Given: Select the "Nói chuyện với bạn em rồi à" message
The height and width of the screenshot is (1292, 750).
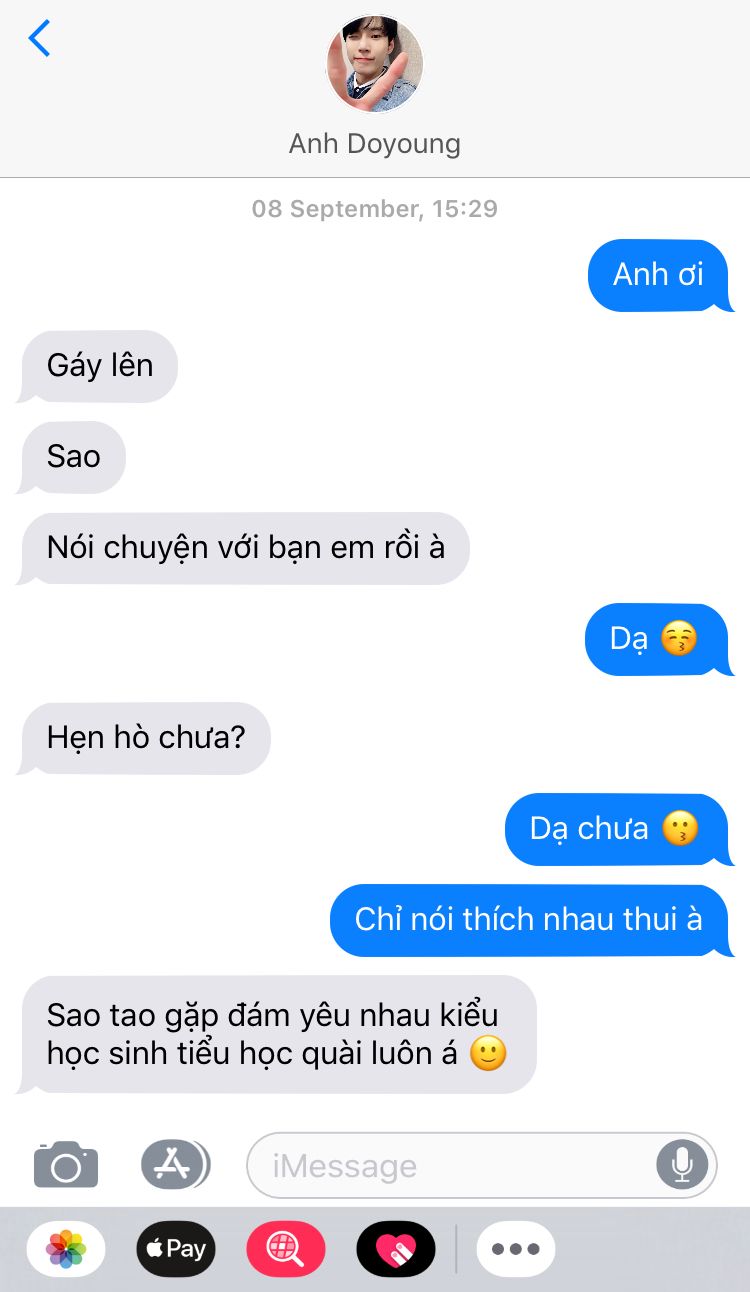Looking at the screenshot, I should 244,548.
